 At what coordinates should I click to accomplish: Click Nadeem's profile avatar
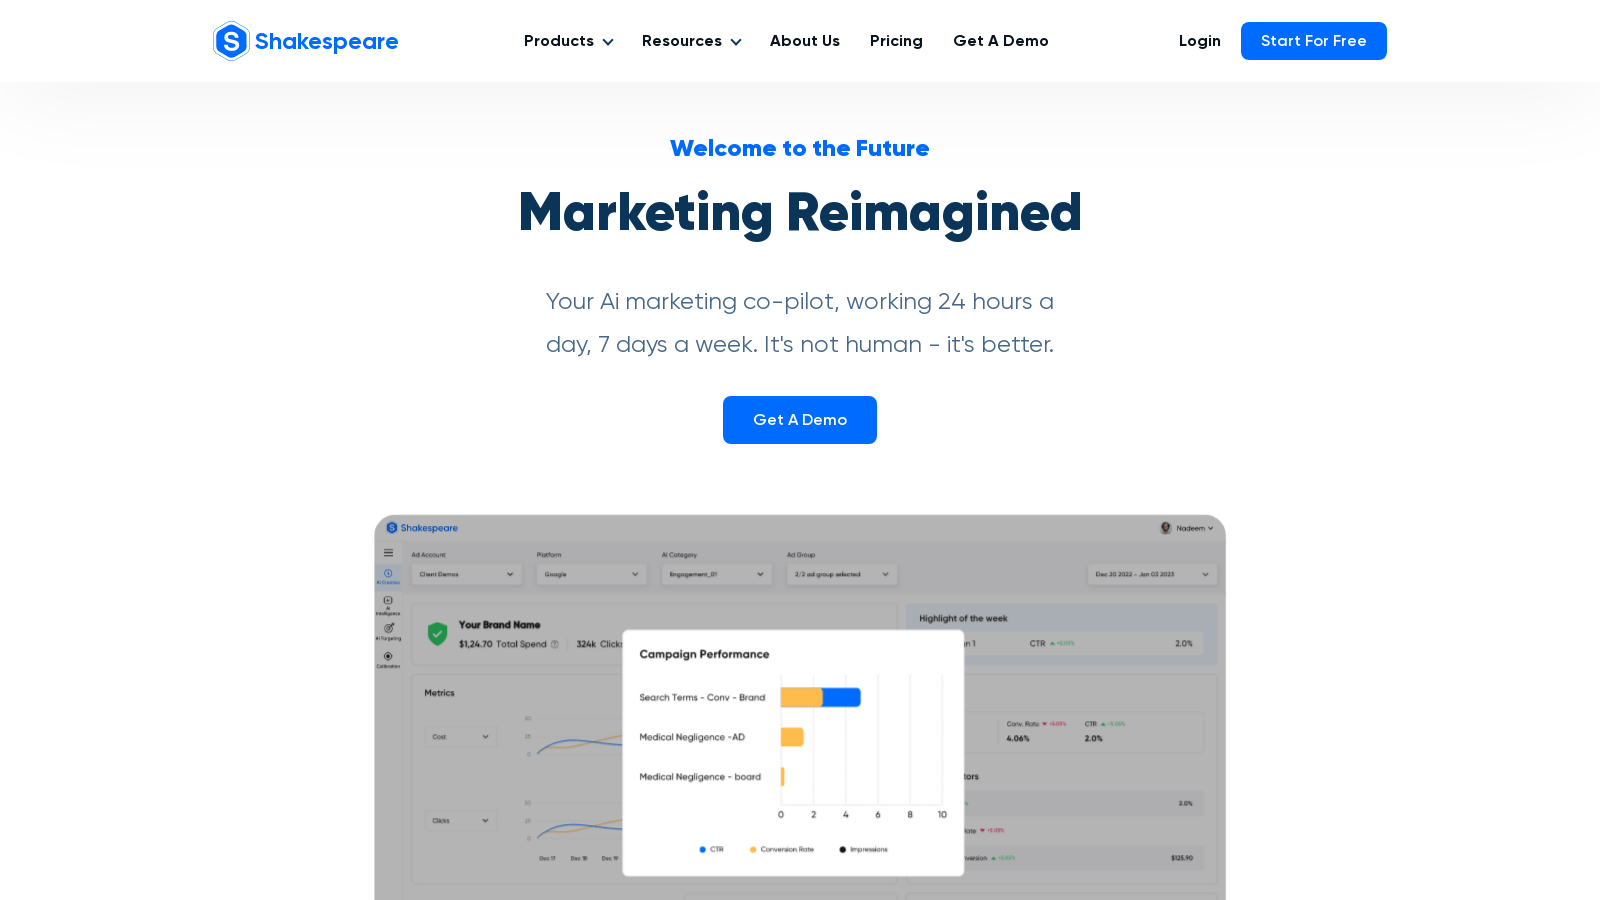1165,528
